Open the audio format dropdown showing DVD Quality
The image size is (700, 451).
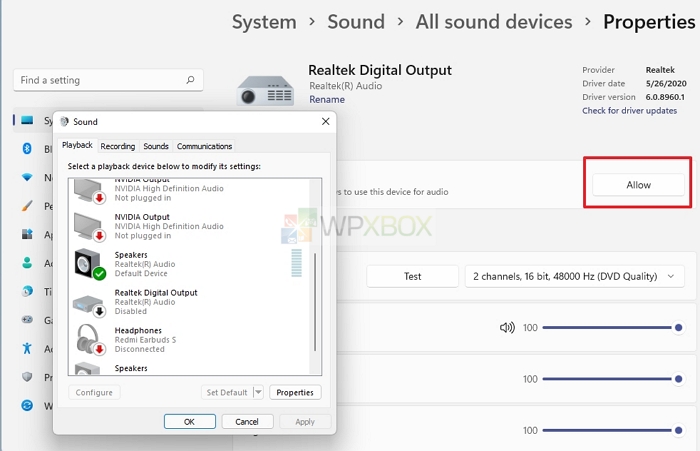coord(575,276)
